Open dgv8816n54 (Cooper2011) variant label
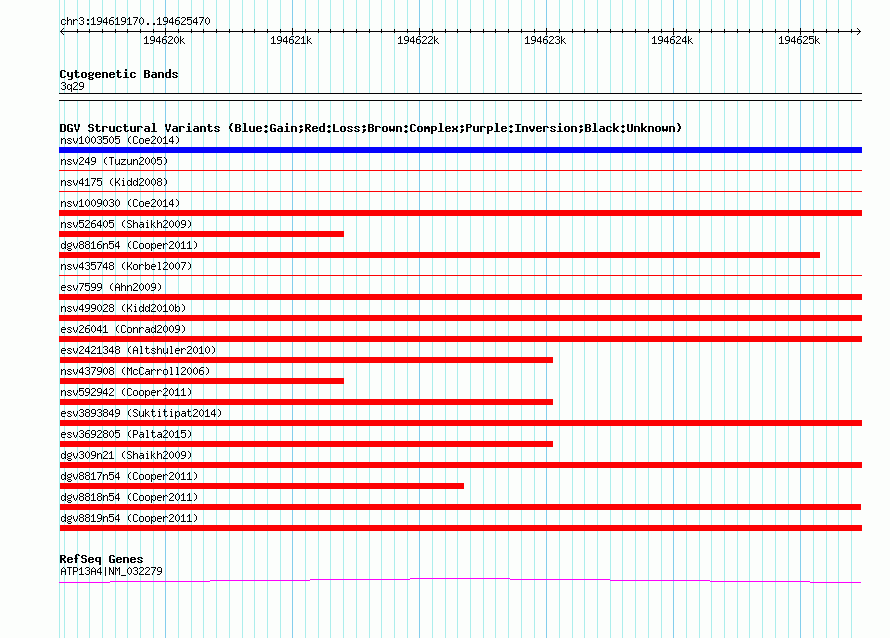This screenshot has width=890, height=638. (x=129, y=245)
